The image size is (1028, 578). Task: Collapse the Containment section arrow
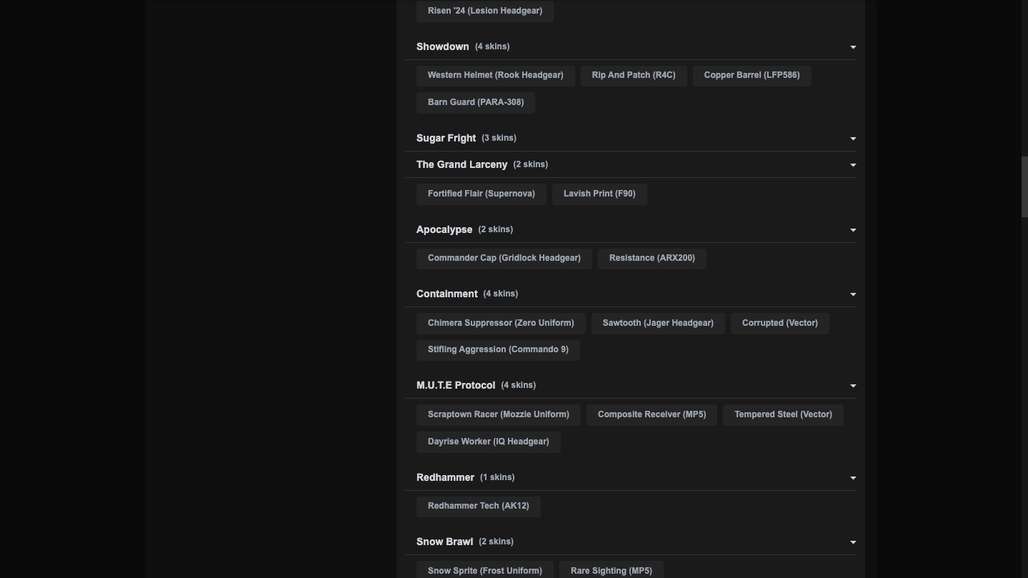[x=853, y=294]
